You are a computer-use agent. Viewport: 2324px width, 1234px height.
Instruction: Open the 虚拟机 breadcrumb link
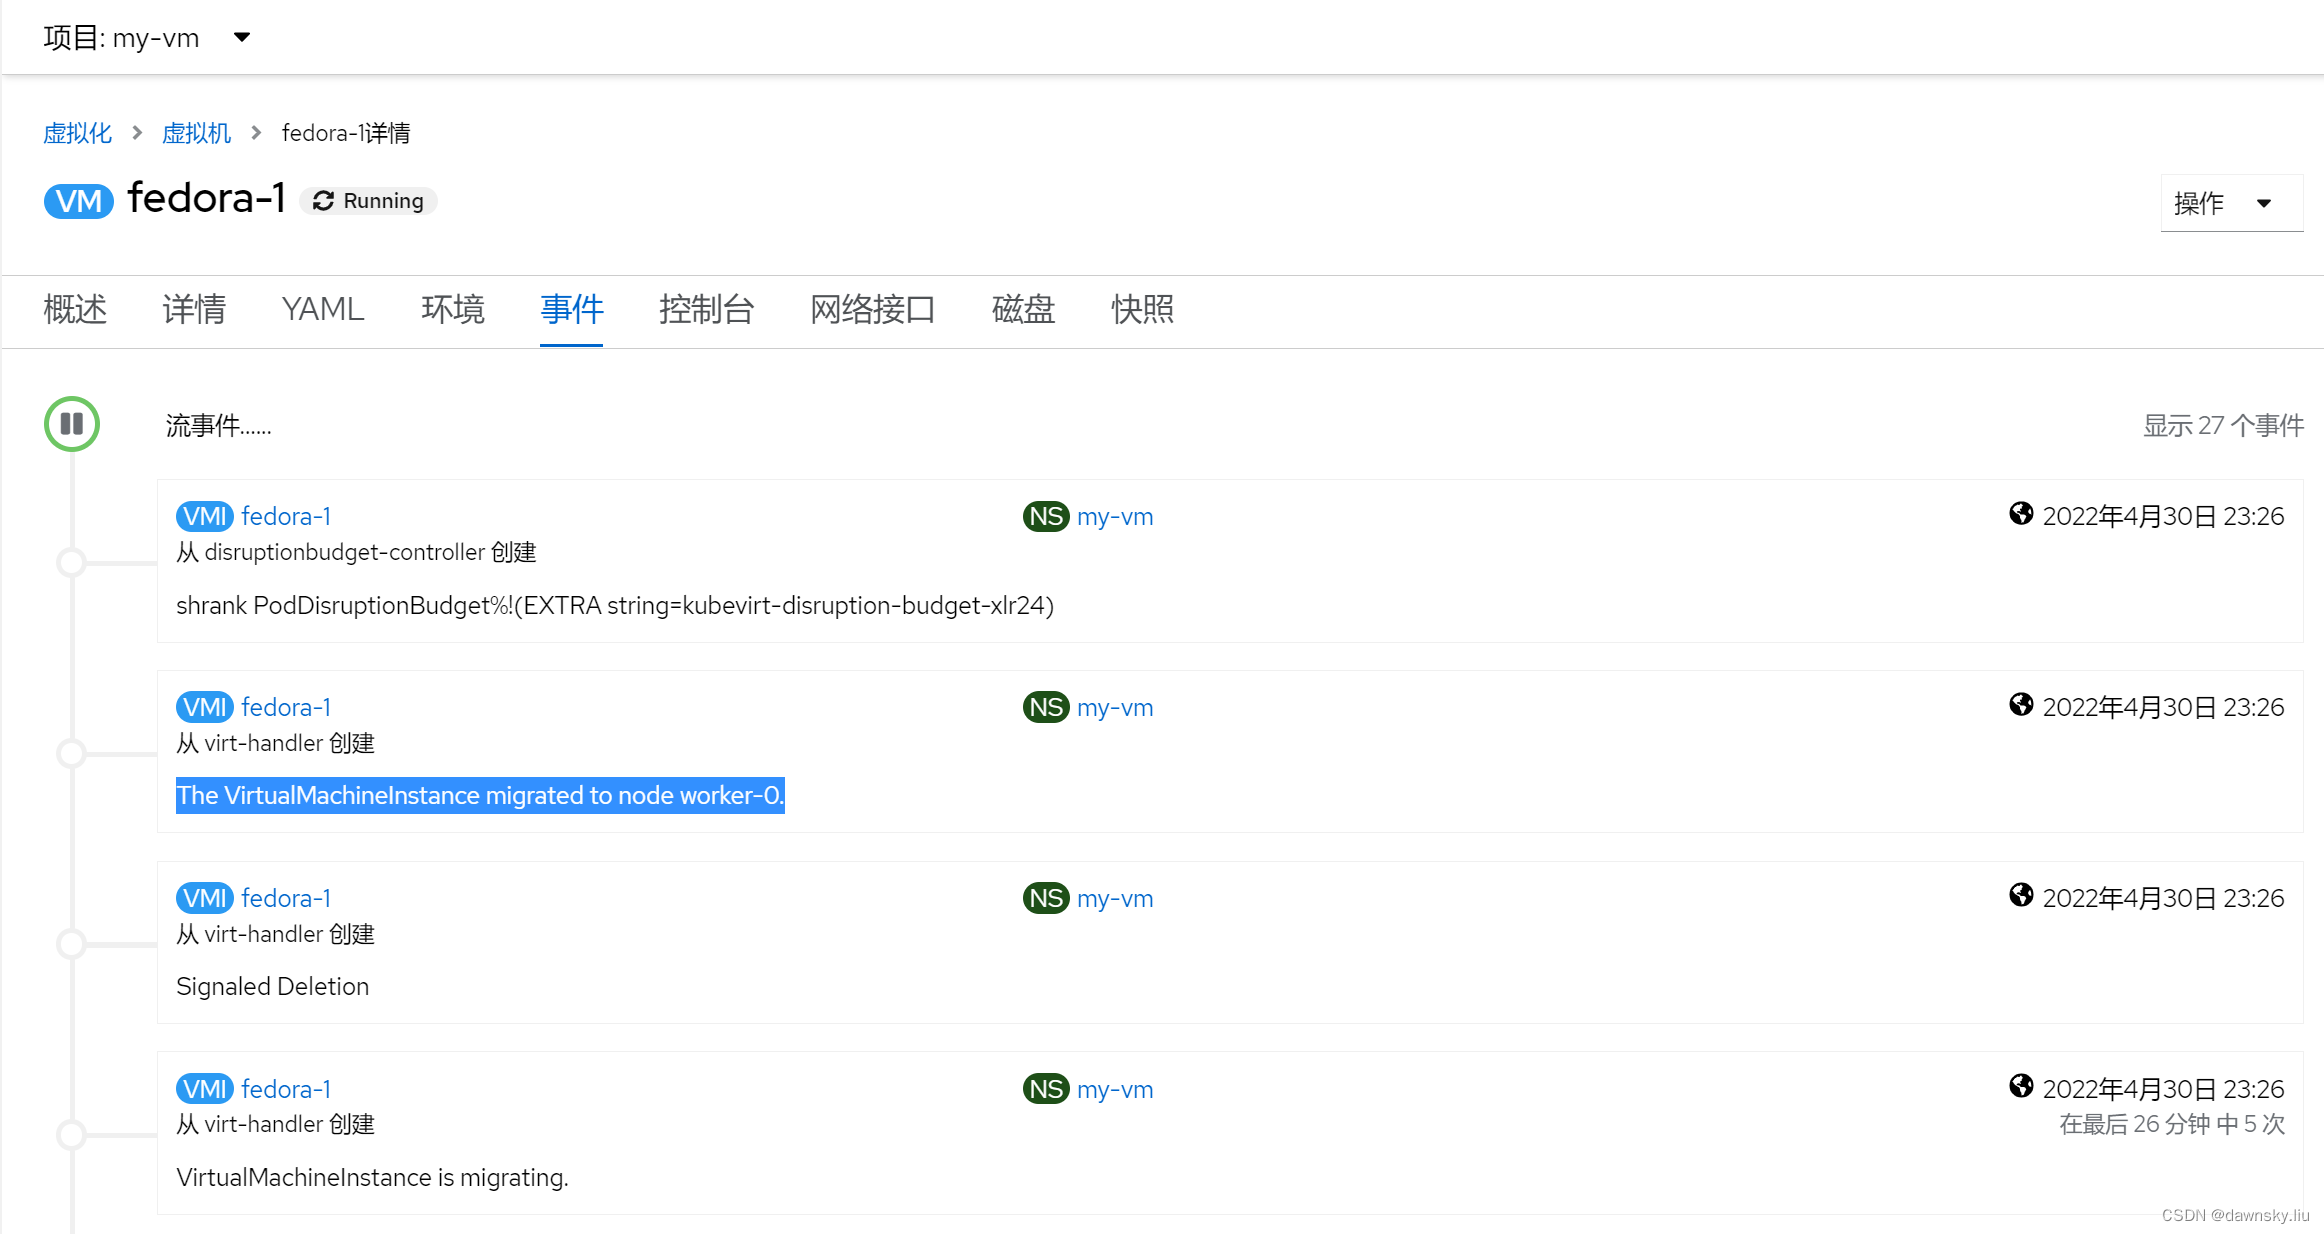[x=196, y=132]
